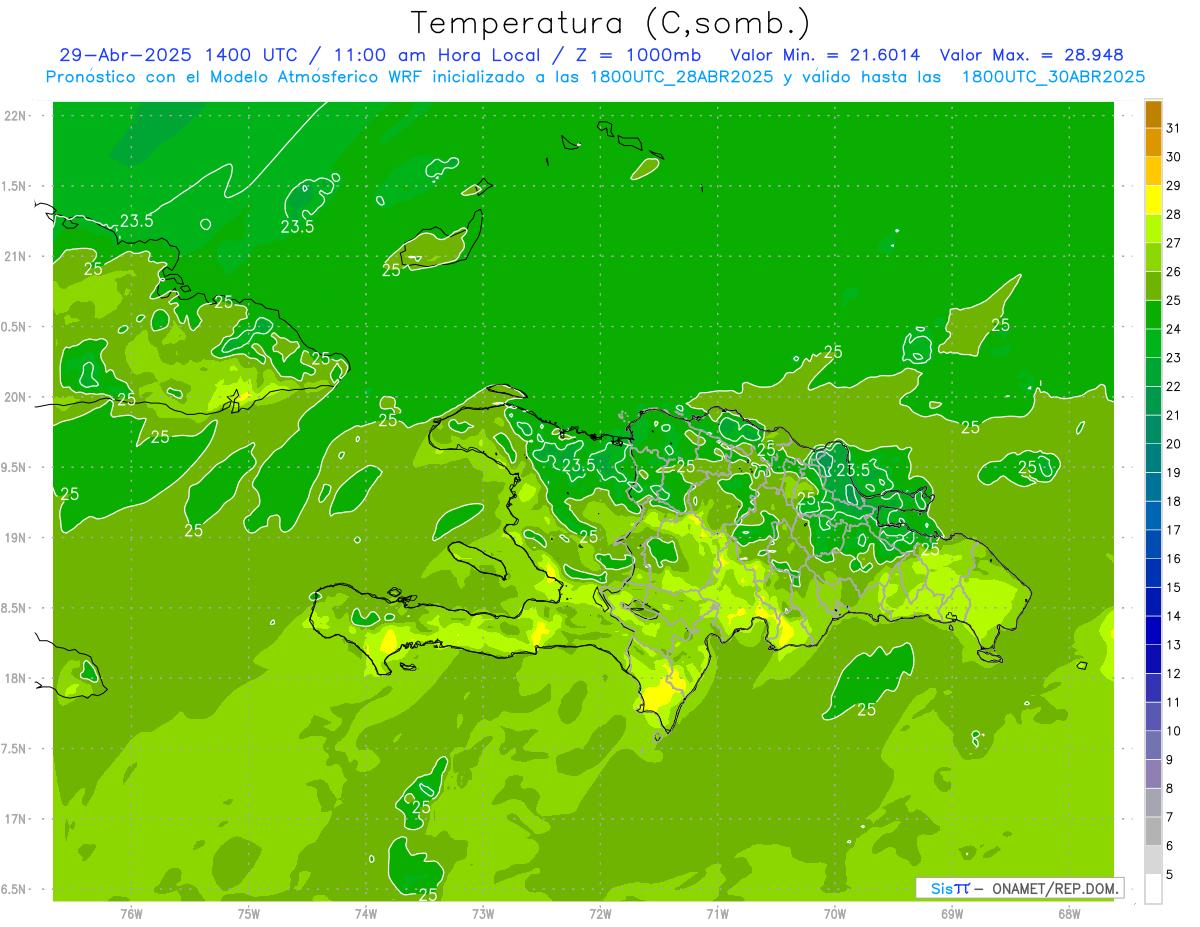Click the 18N latitude axis label

(x=16, y=678)
